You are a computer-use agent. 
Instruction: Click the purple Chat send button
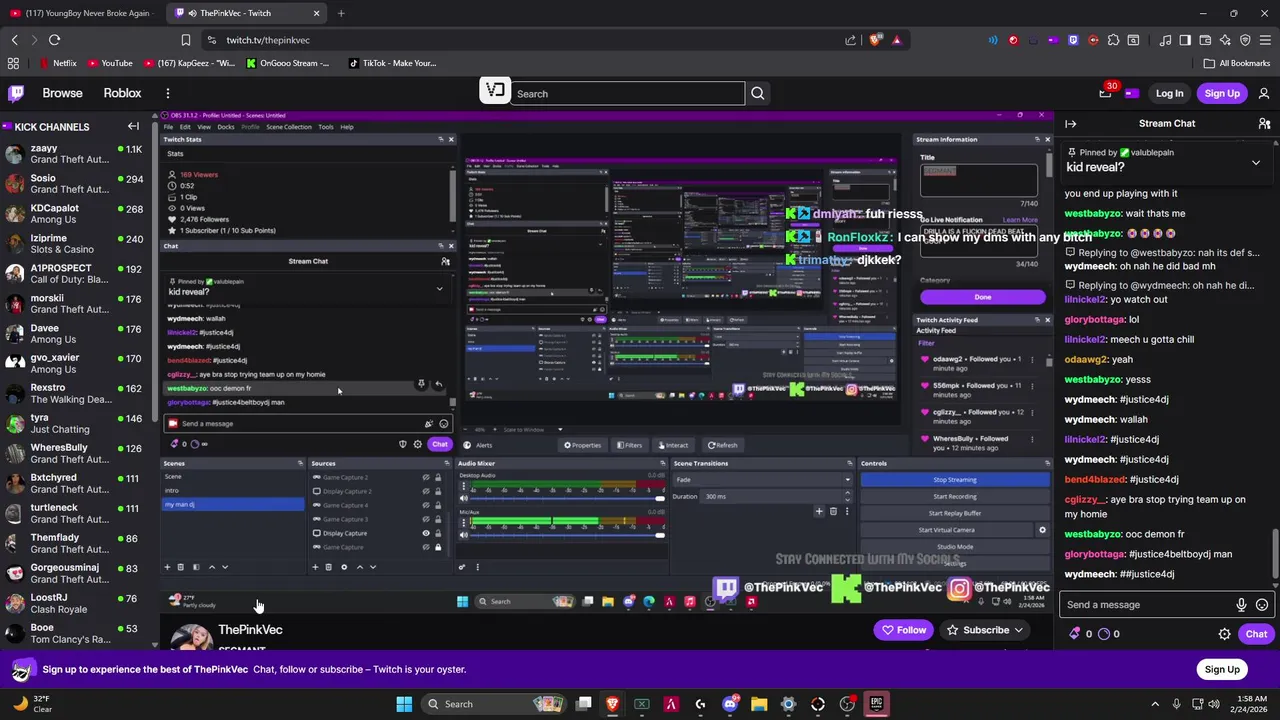(1256, 633)
